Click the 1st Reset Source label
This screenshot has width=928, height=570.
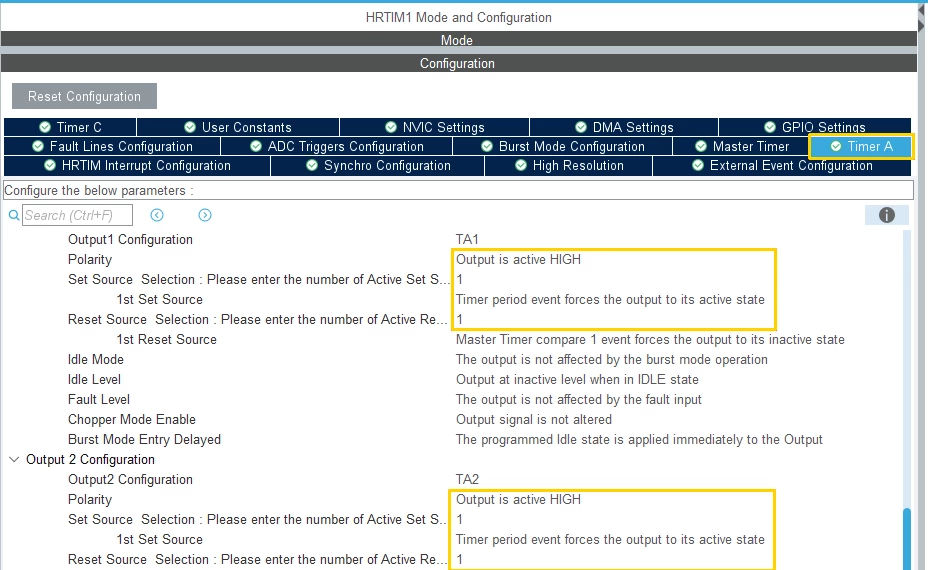point(166,340)
